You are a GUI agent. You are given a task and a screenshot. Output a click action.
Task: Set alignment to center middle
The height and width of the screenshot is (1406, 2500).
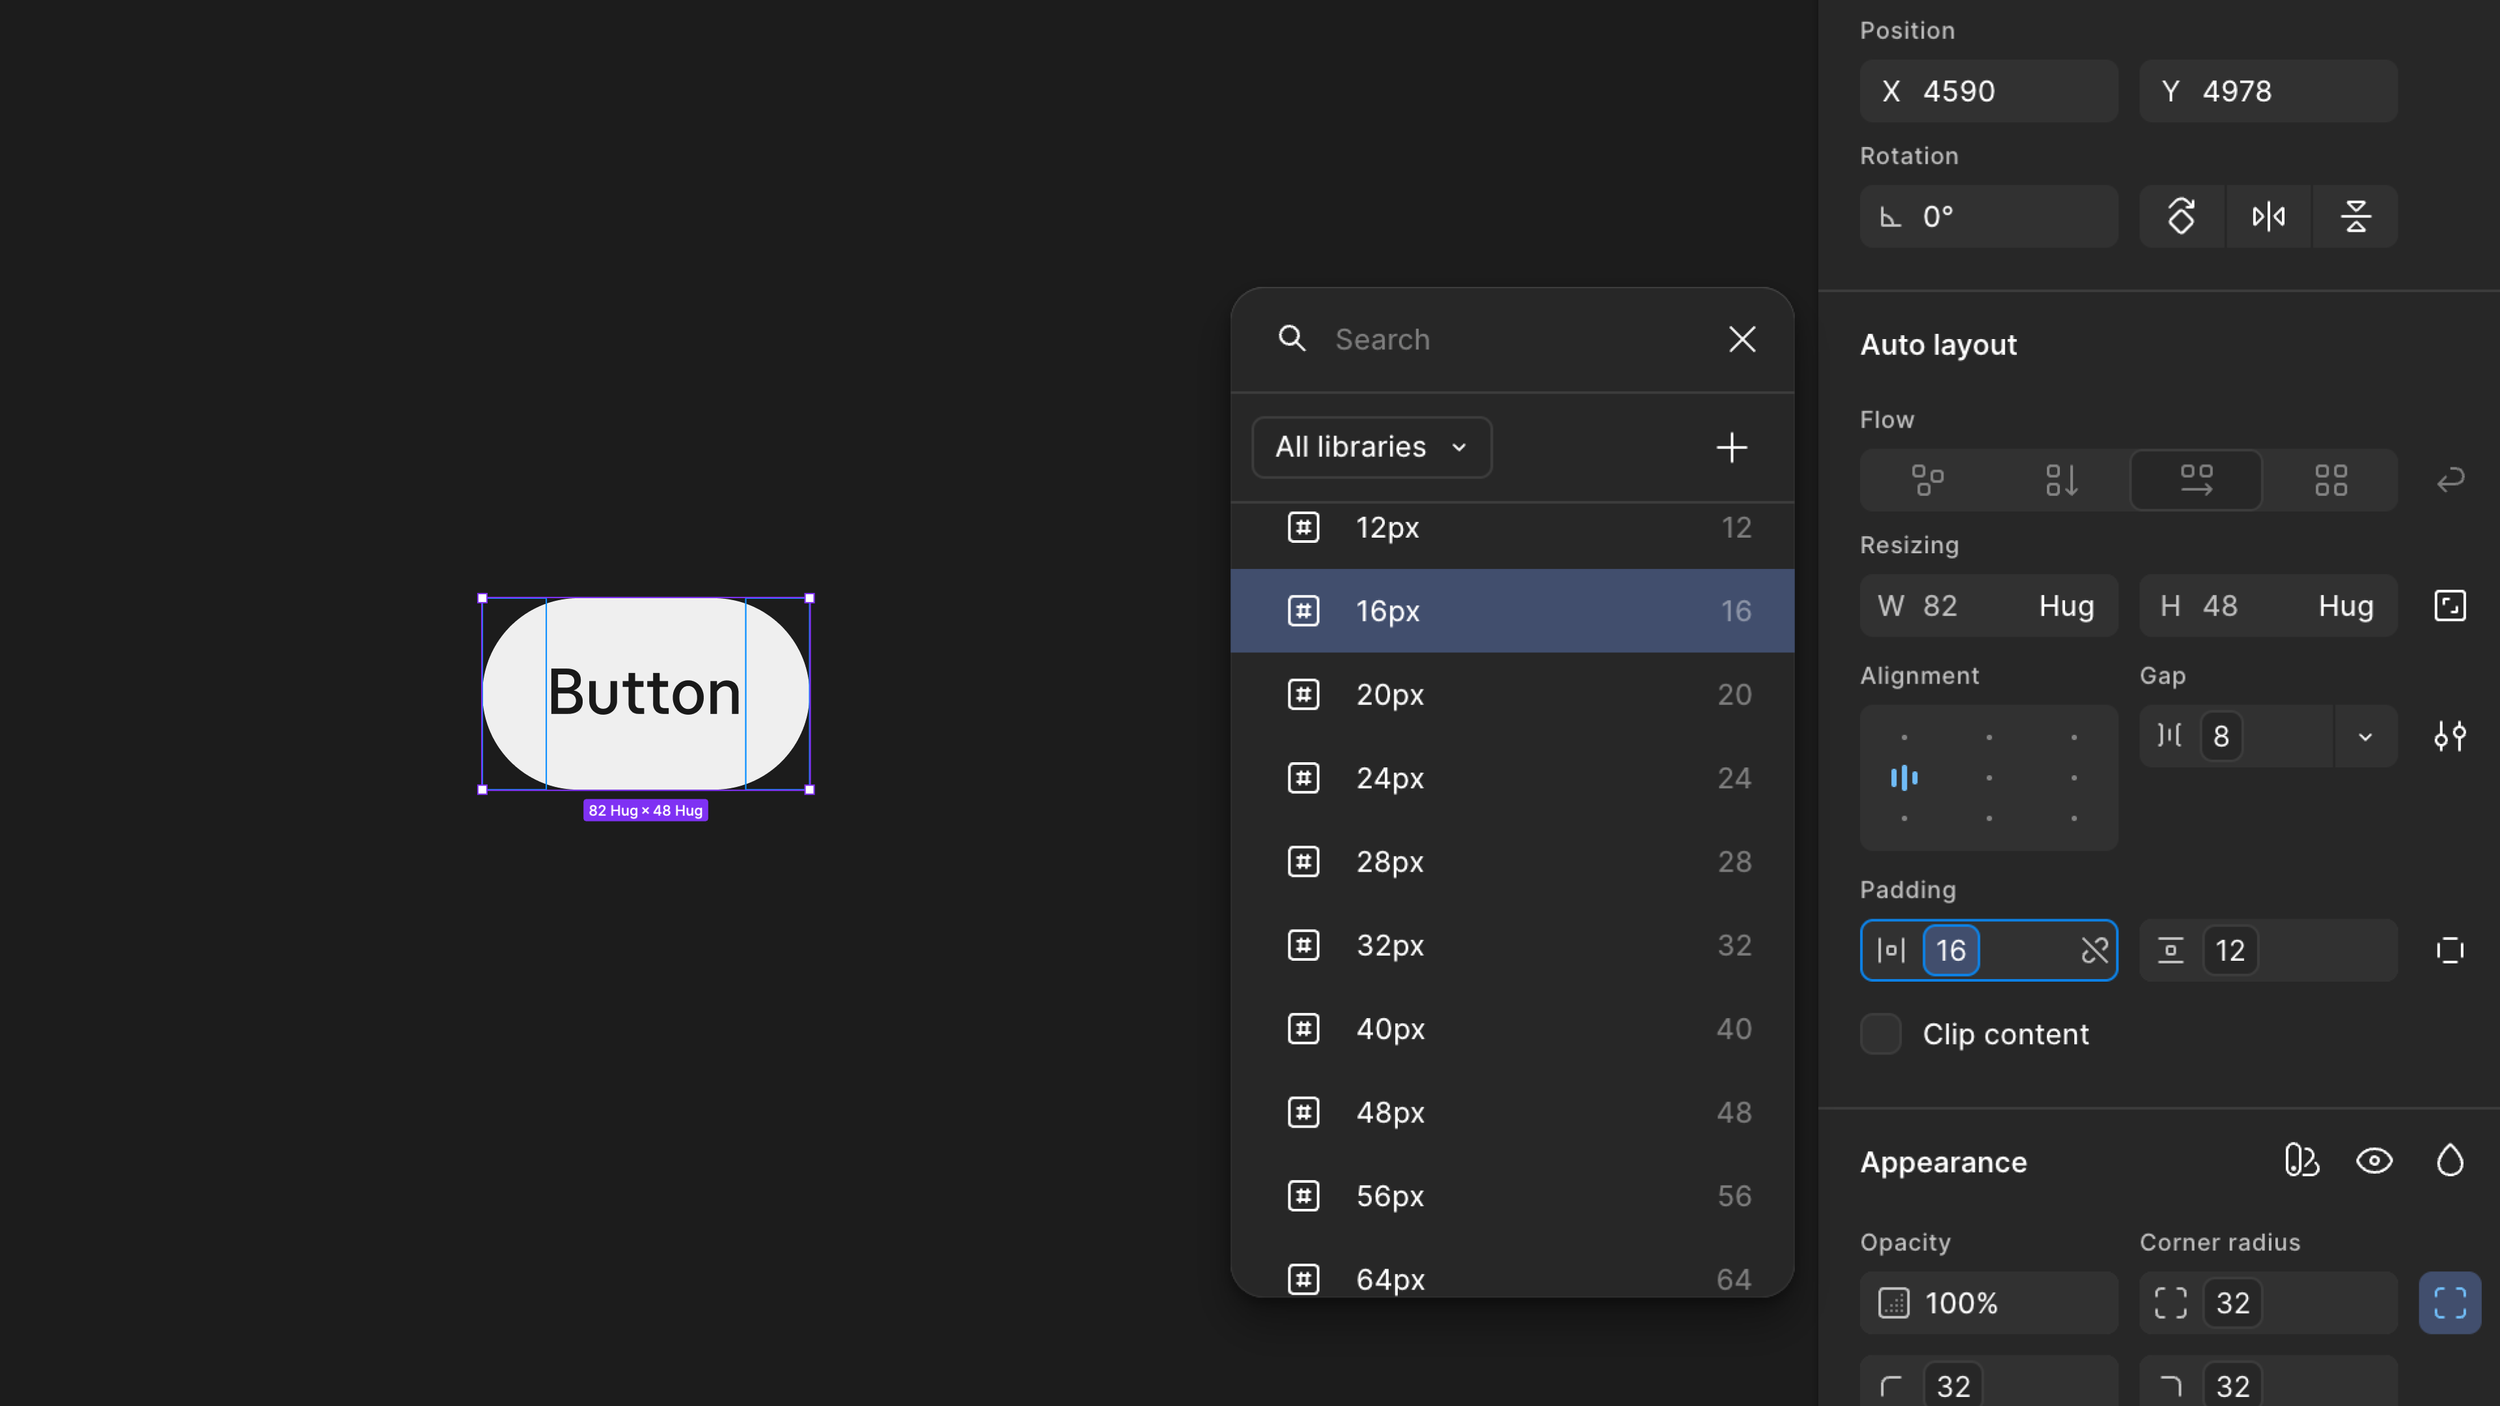coord(1989,778)
